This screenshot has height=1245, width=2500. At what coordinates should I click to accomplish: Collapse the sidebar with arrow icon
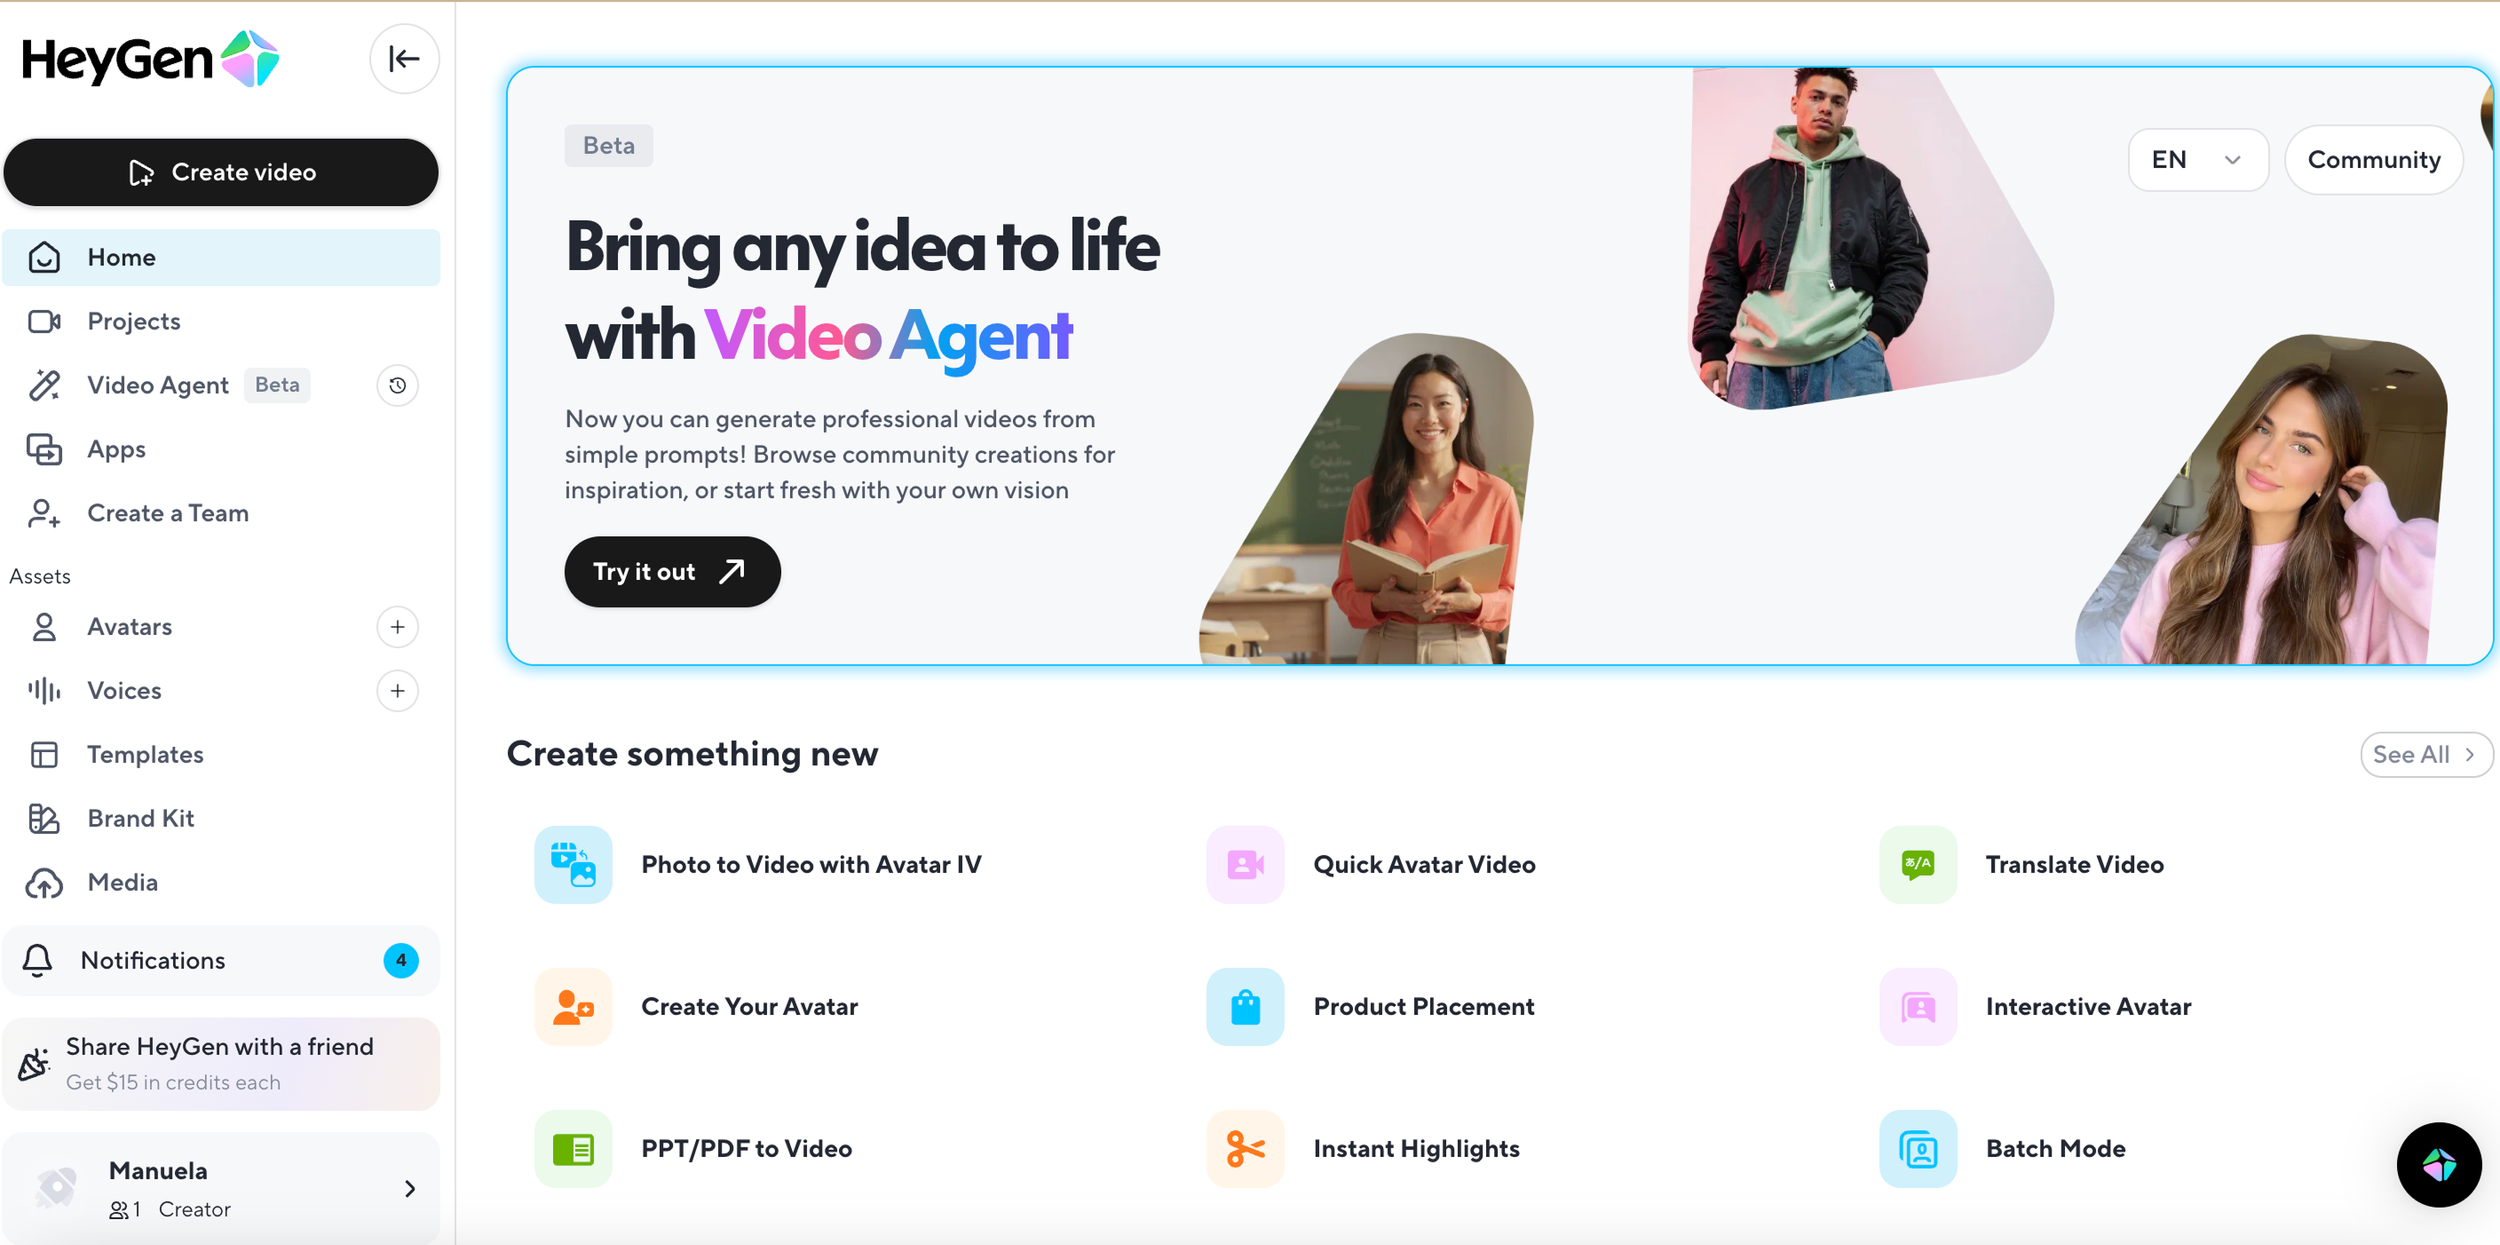pyautogui.click(x=404, y=59)
